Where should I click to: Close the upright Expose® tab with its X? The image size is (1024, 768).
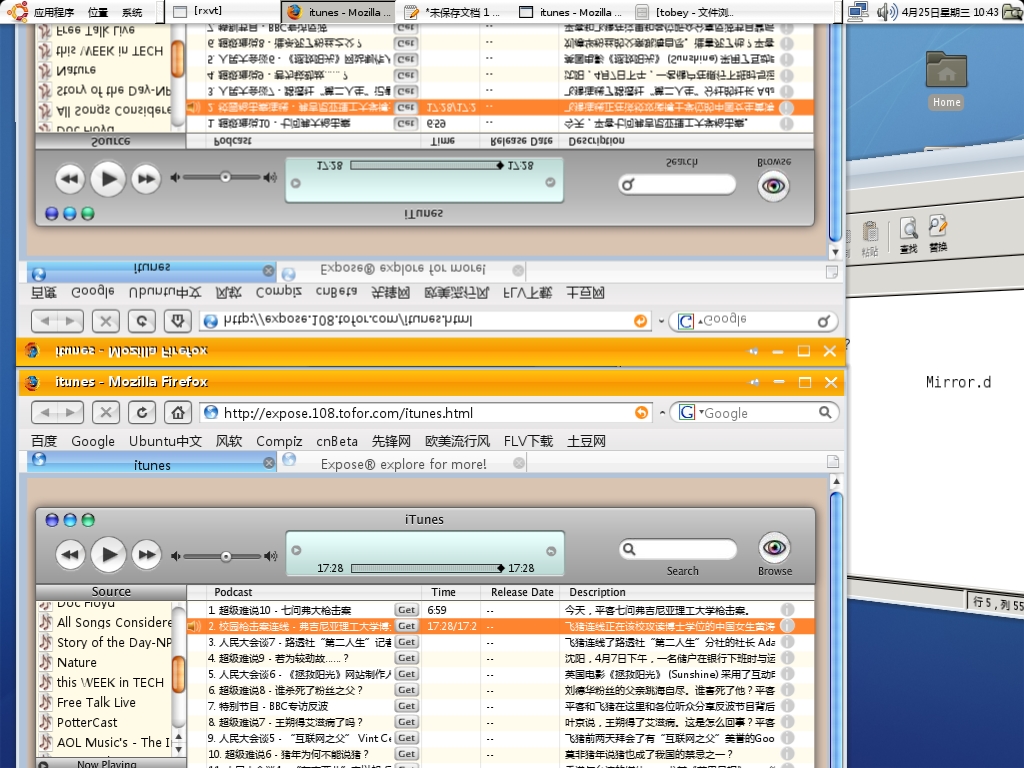pos(519,463)
